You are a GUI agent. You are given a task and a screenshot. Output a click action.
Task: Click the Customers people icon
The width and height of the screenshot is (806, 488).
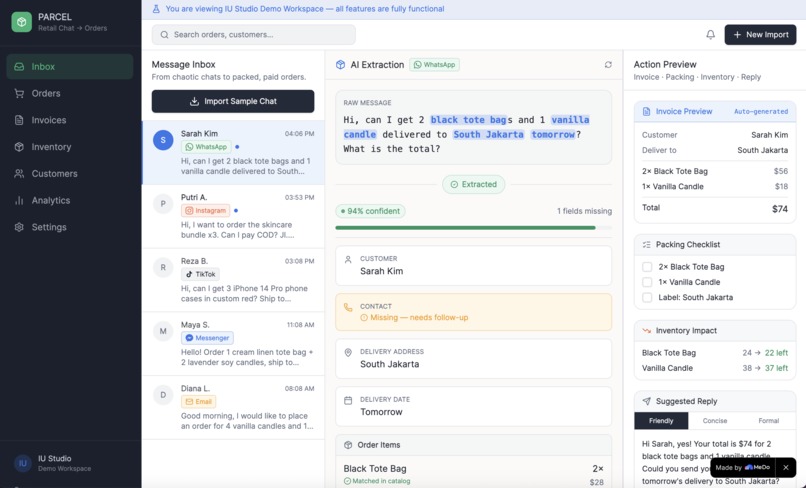click(19, 173)
